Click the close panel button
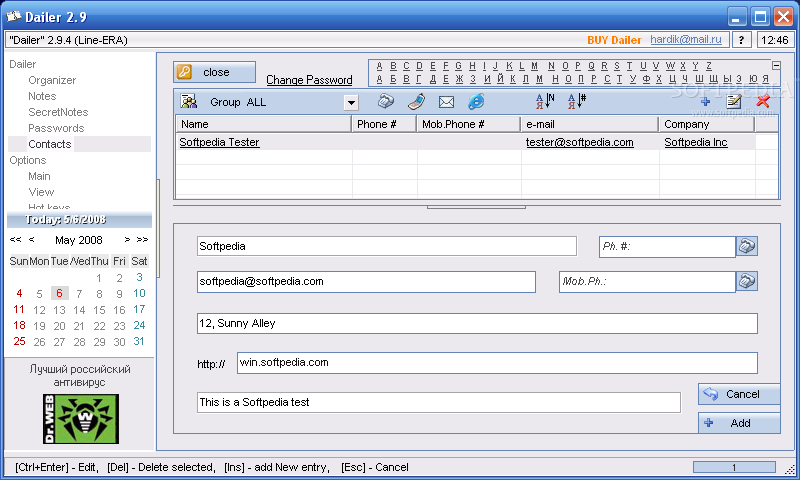 coord(214,72)
